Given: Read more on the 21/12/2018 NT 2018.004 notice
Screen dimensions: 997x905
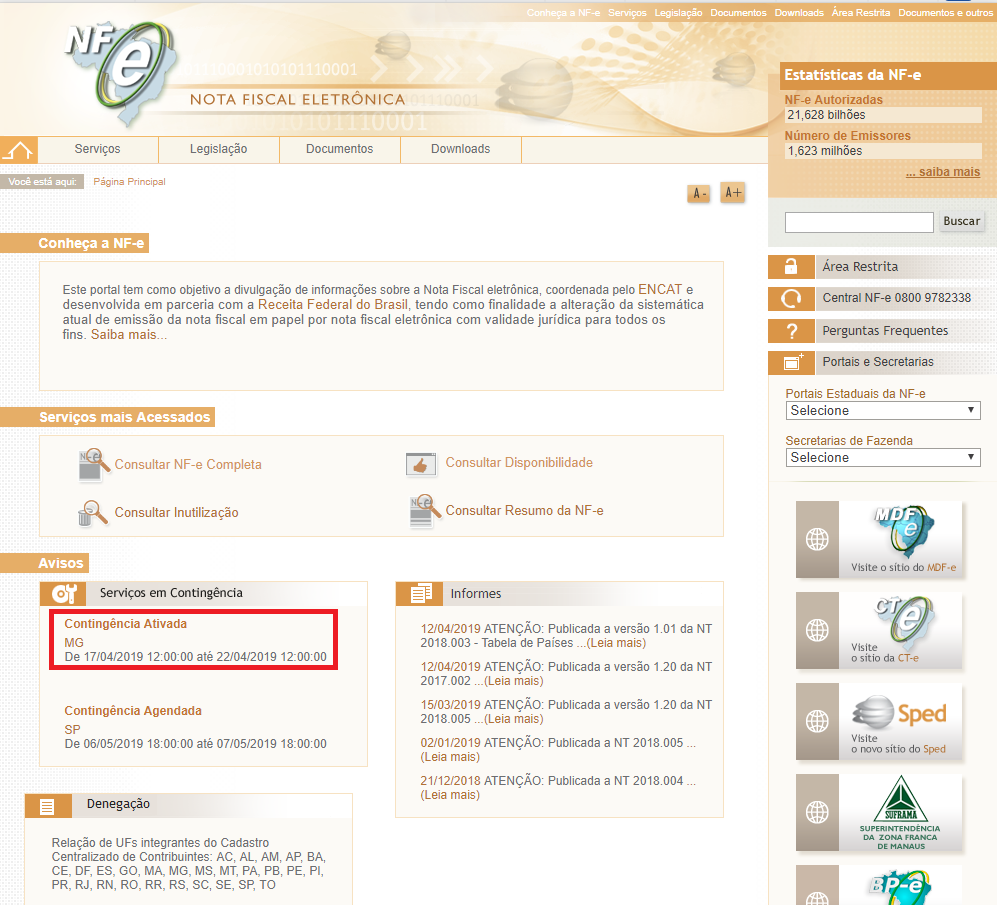Looking at the screenshot, I should tap(450, 796).
